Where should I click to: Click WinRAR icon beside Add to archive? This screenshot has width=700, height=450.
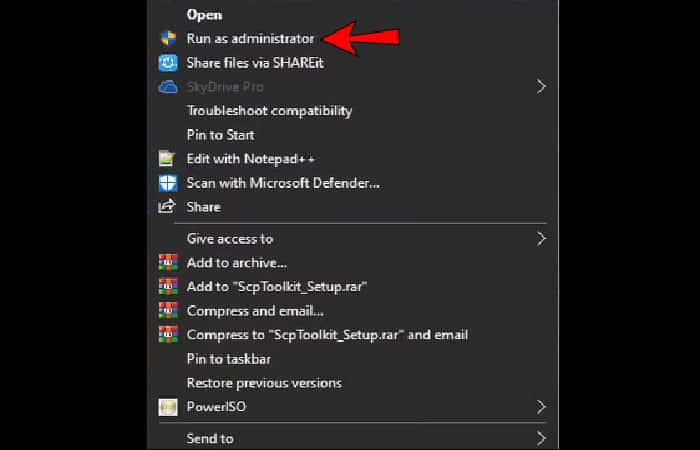pyautogui.click(x=168, y=262)
